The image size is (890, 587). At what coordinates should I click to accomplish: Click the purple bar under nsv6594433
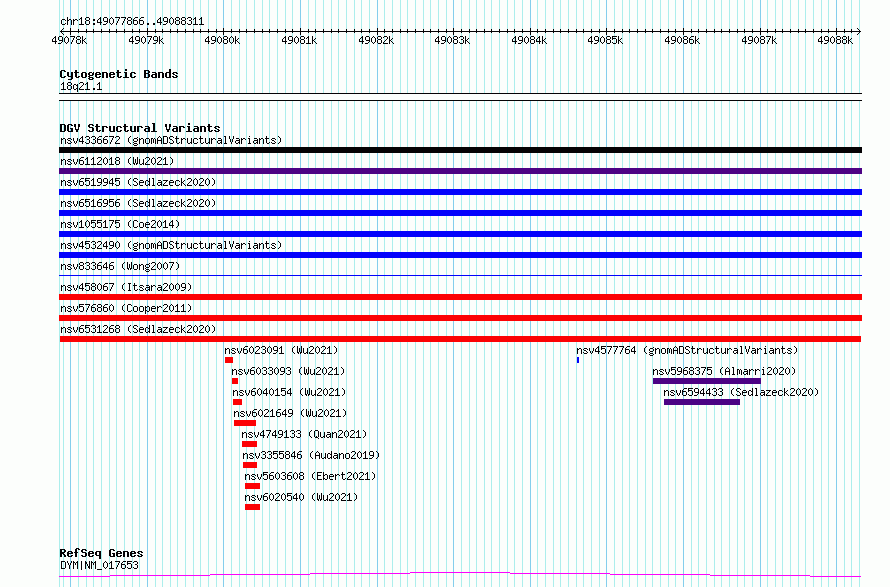point(702,402)
